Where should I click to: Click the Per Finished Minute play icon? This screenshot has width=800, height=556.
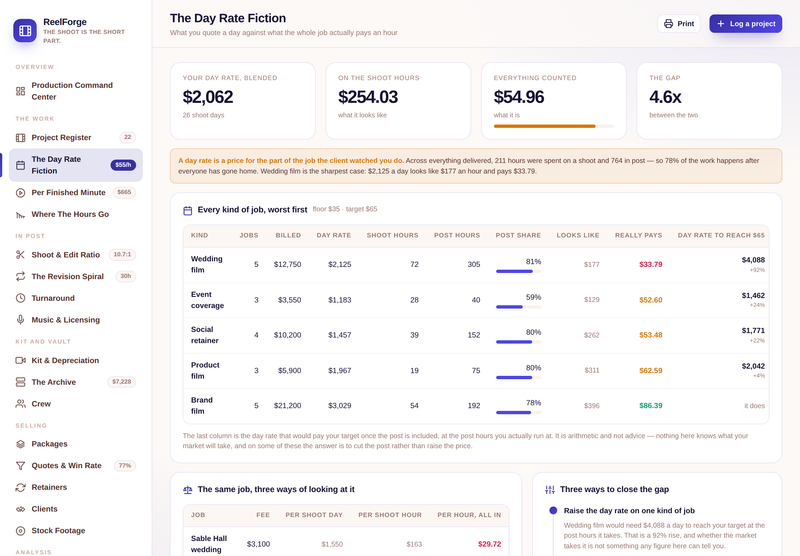point(20,193)
